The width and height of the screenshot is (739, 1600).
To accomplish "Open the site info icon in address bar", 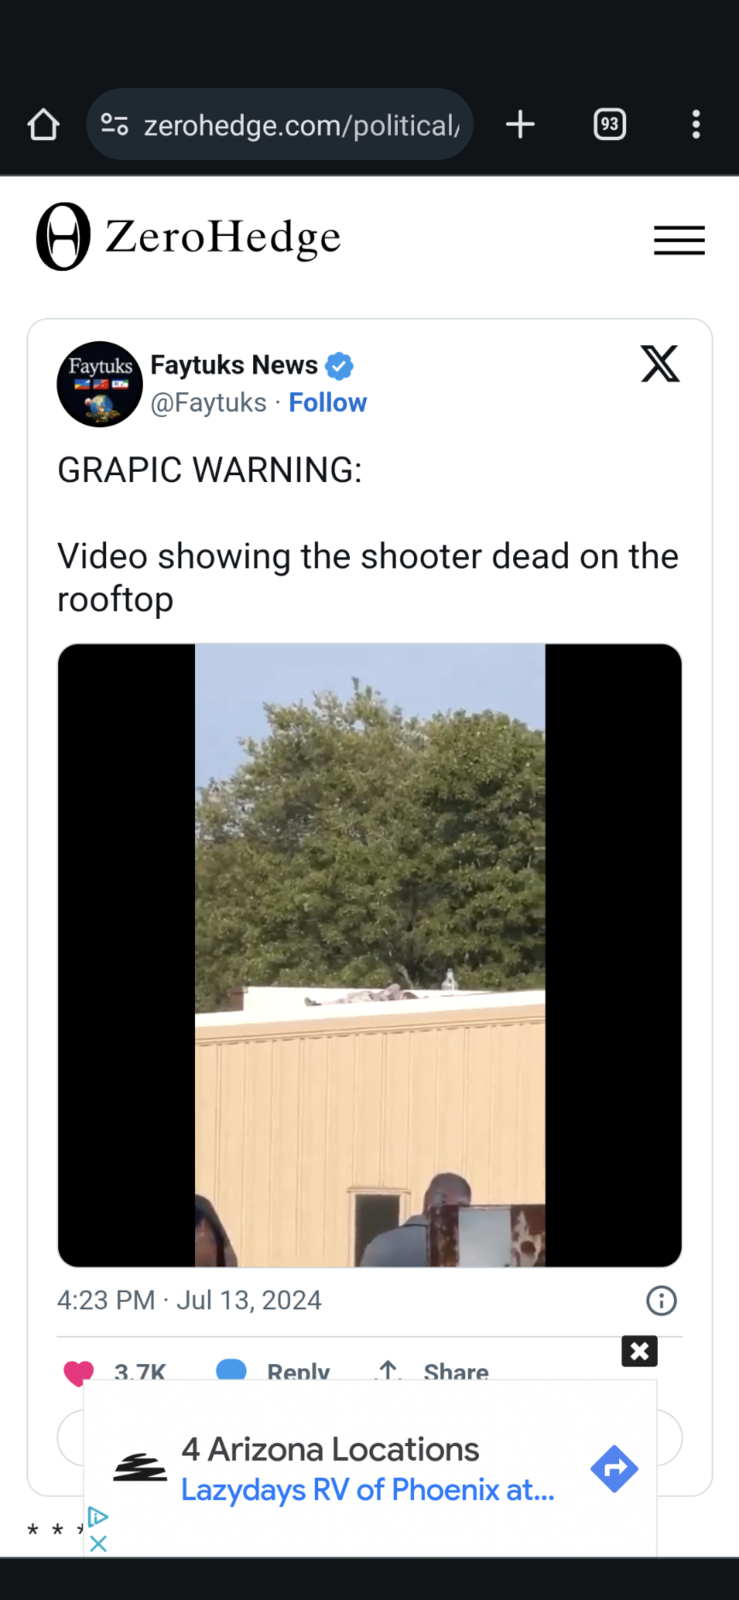I will click(x=114, y=125).
